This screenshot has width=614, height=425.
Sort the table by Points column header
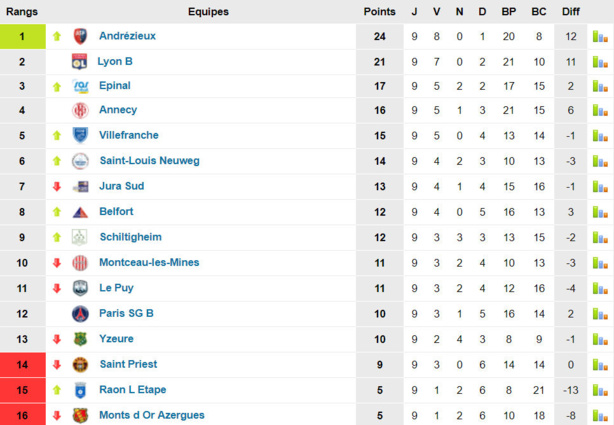tap(379, 12)
